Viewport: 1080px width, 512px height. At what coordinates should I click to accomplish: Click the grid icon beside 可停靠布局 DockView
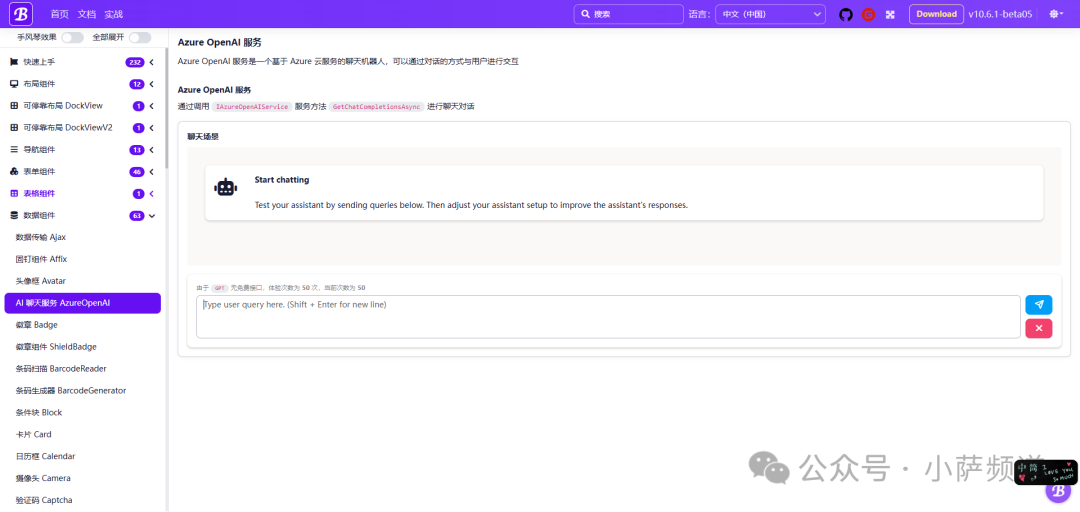14,106
